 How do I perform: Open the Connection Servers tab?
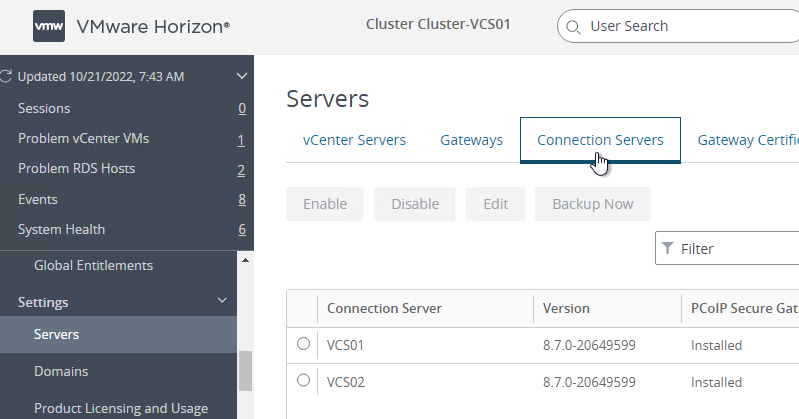coord(600,140)
